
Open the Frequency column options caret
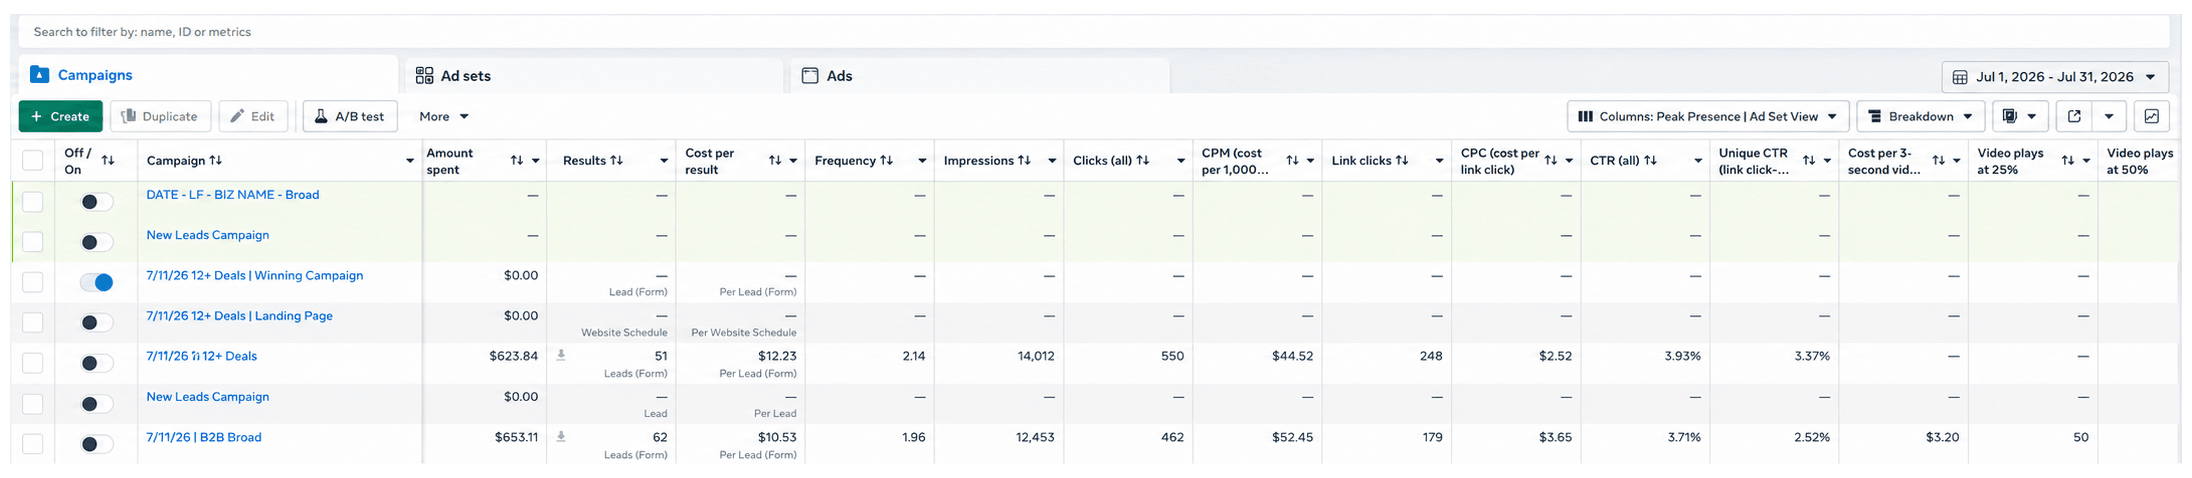coord(922,161)
